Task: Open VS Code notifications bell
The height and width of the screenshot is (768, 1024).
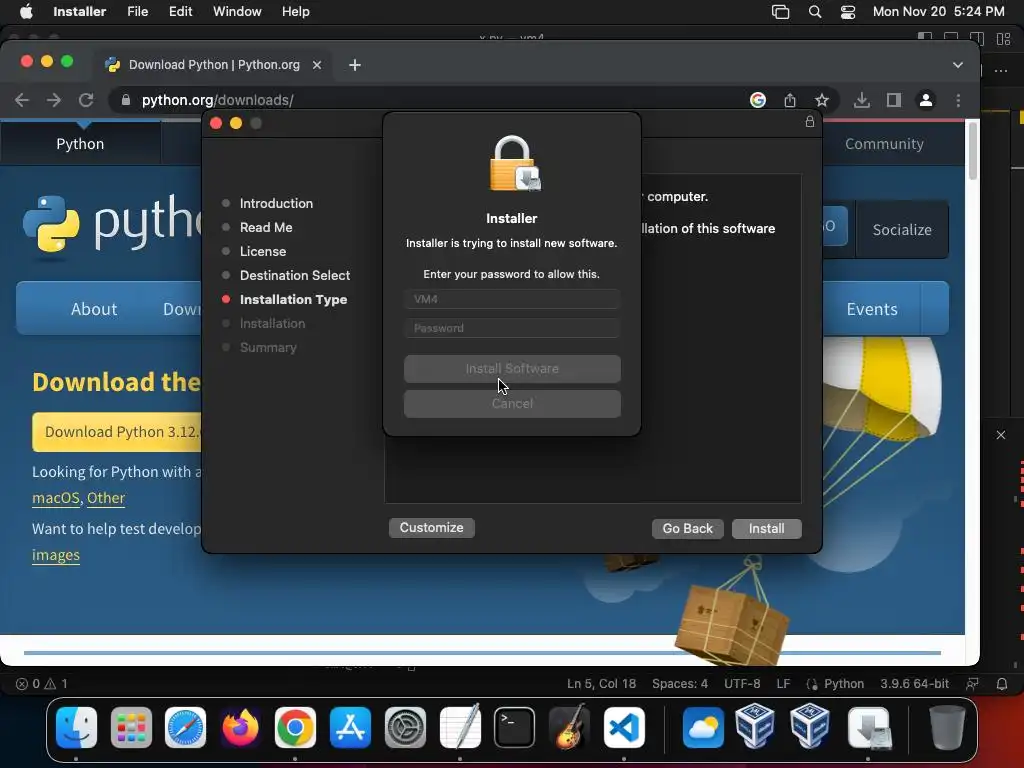Action: click(x=1001, y=684)
